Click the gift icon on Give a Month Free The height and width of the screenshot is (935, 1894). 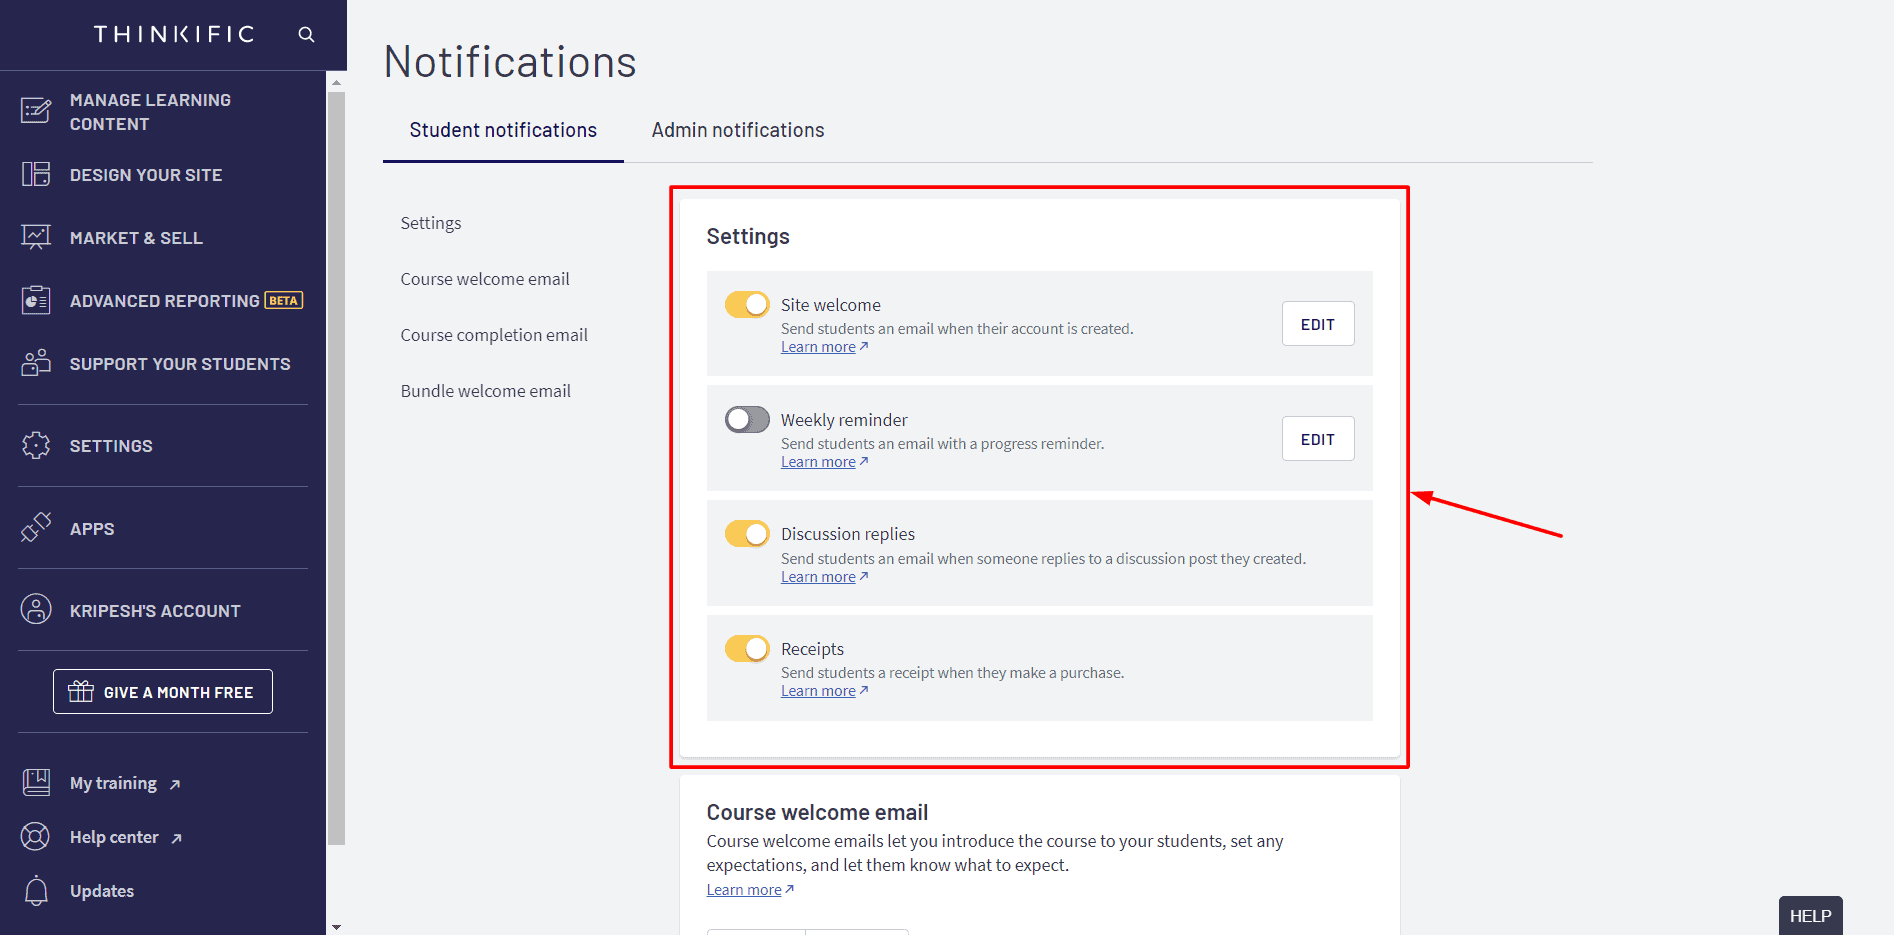click(x=81, y=691)
